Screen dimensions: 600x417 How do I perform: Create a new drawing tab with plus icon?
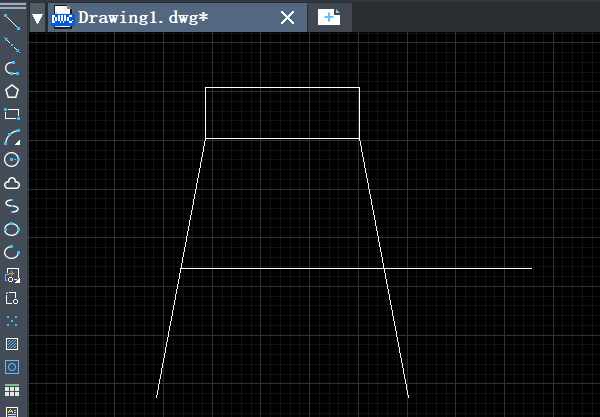point(329,18)
